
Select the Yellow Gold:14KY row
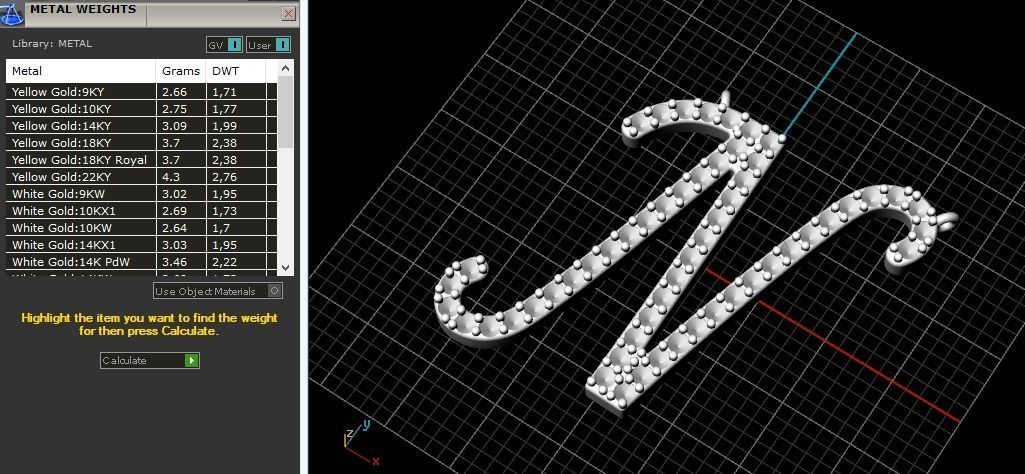pos(142,126)
